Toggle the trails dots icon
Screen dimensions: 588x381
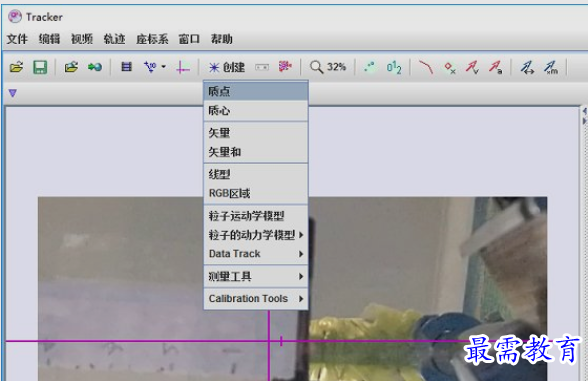coord(369,67)
